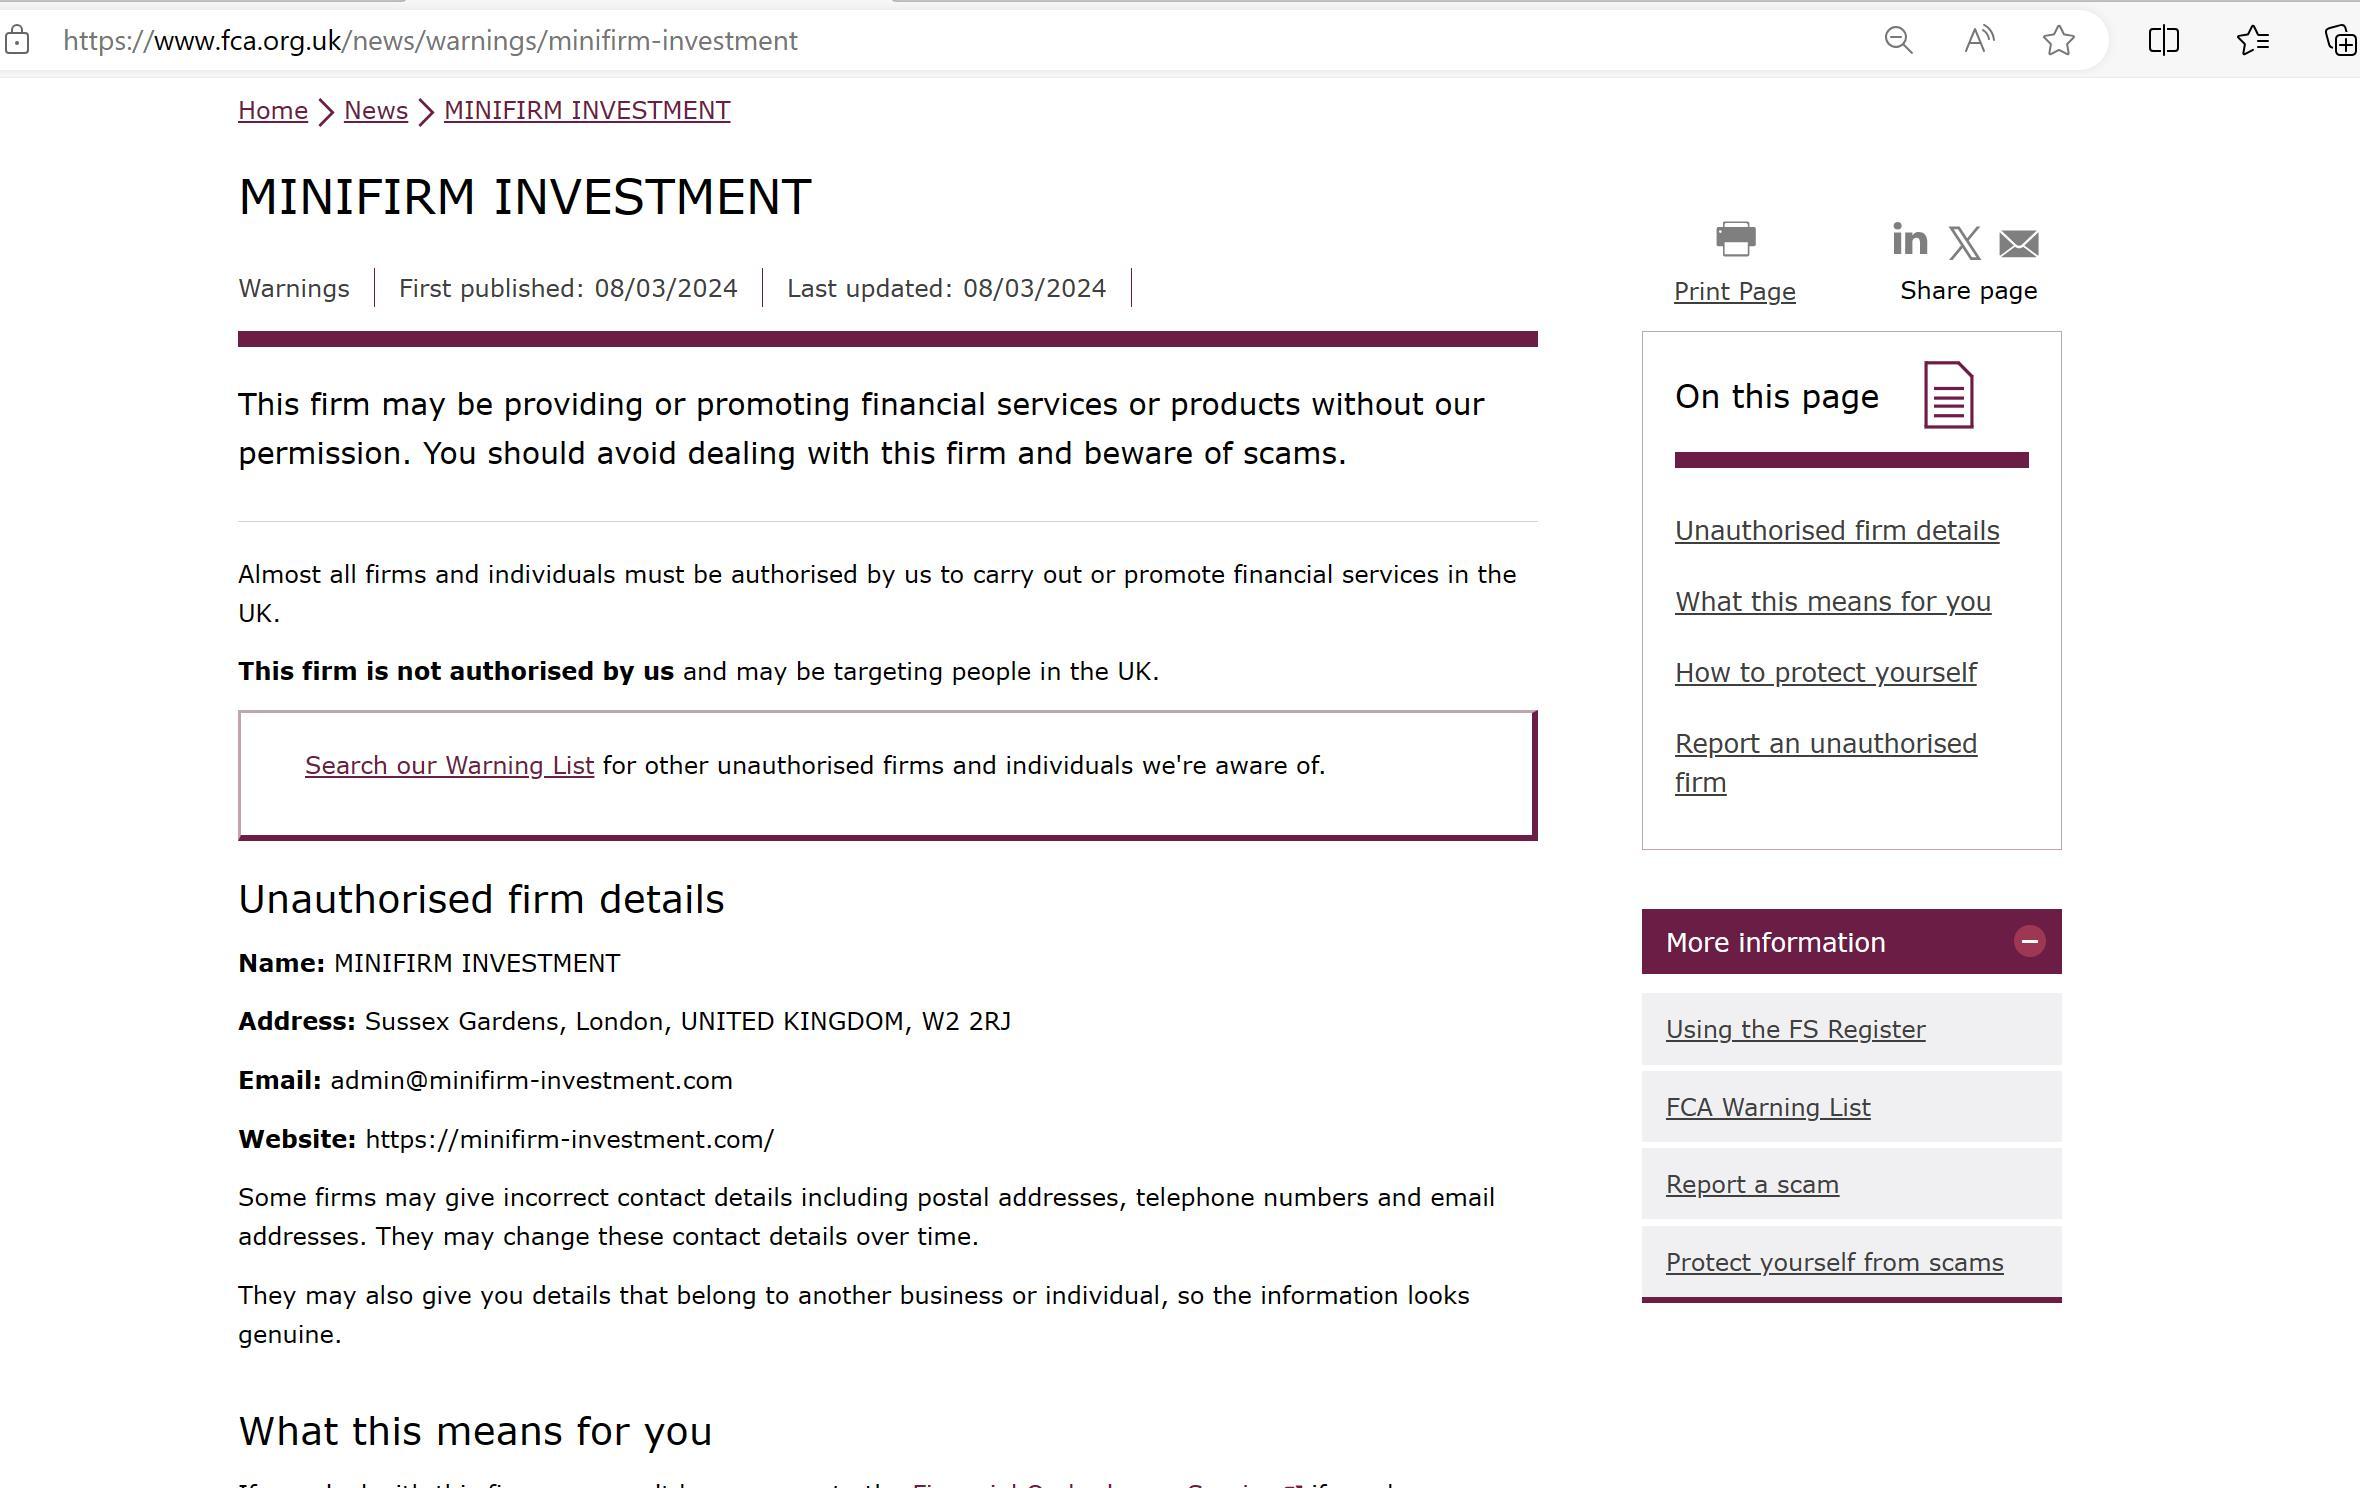Open Report a scam link
This screenshot has width=2360, height=1488.
[1752, 1184]
